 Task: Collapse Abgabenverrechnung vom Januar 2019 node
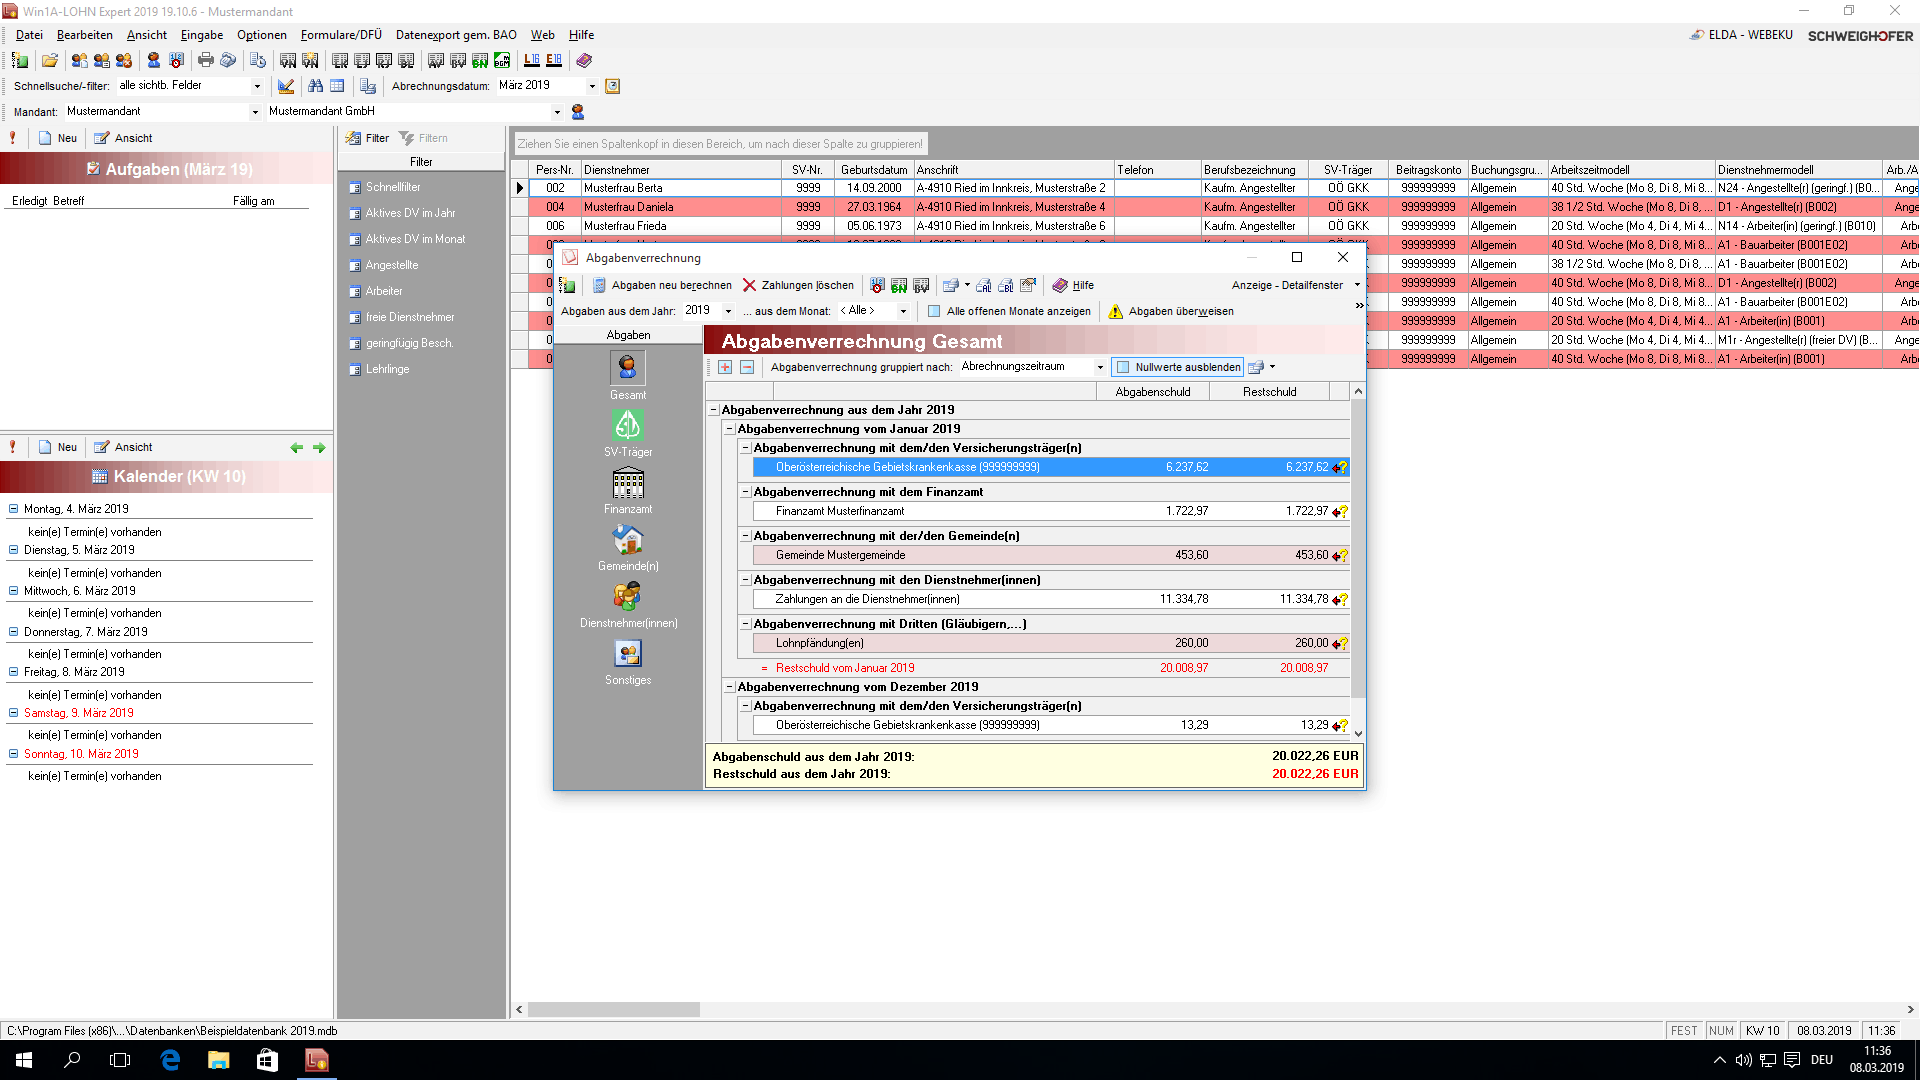(x=730, y=429)
